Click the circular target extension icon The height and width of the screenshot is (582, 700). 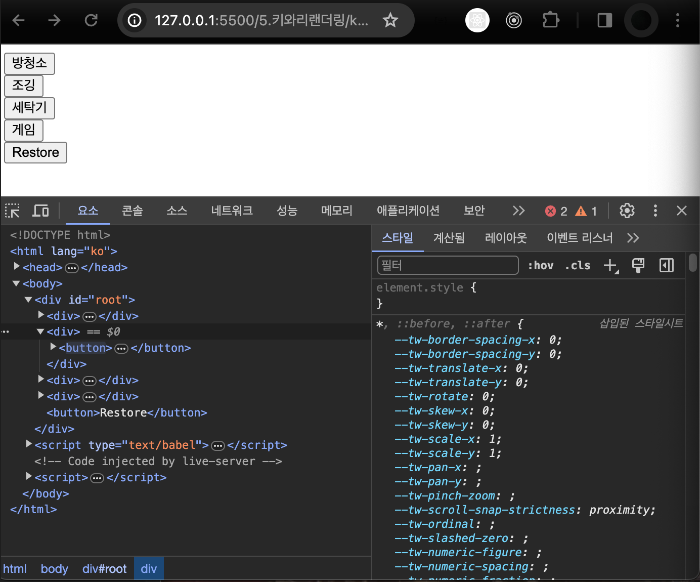click(x=514, y=20)
